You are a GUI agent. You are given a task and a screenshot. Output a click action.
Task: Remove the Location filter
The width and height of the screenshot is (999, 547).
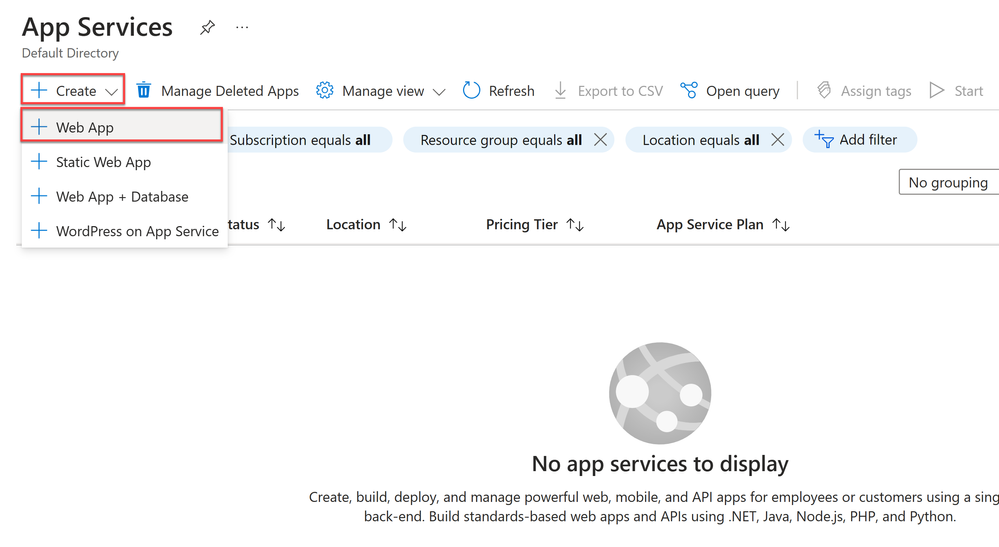tap(777, 139)
